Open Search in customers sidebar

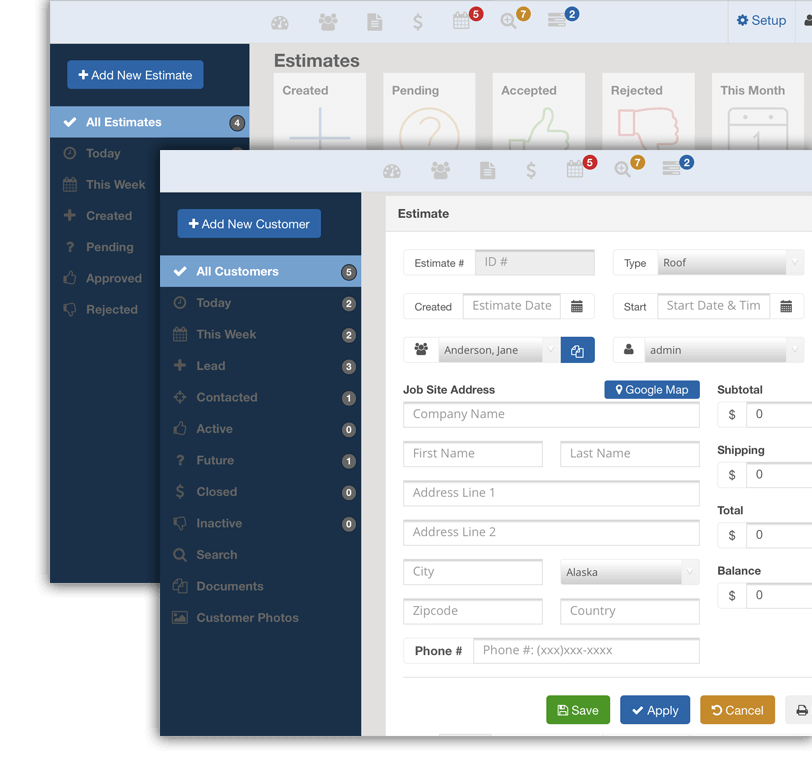coord(260,555)
